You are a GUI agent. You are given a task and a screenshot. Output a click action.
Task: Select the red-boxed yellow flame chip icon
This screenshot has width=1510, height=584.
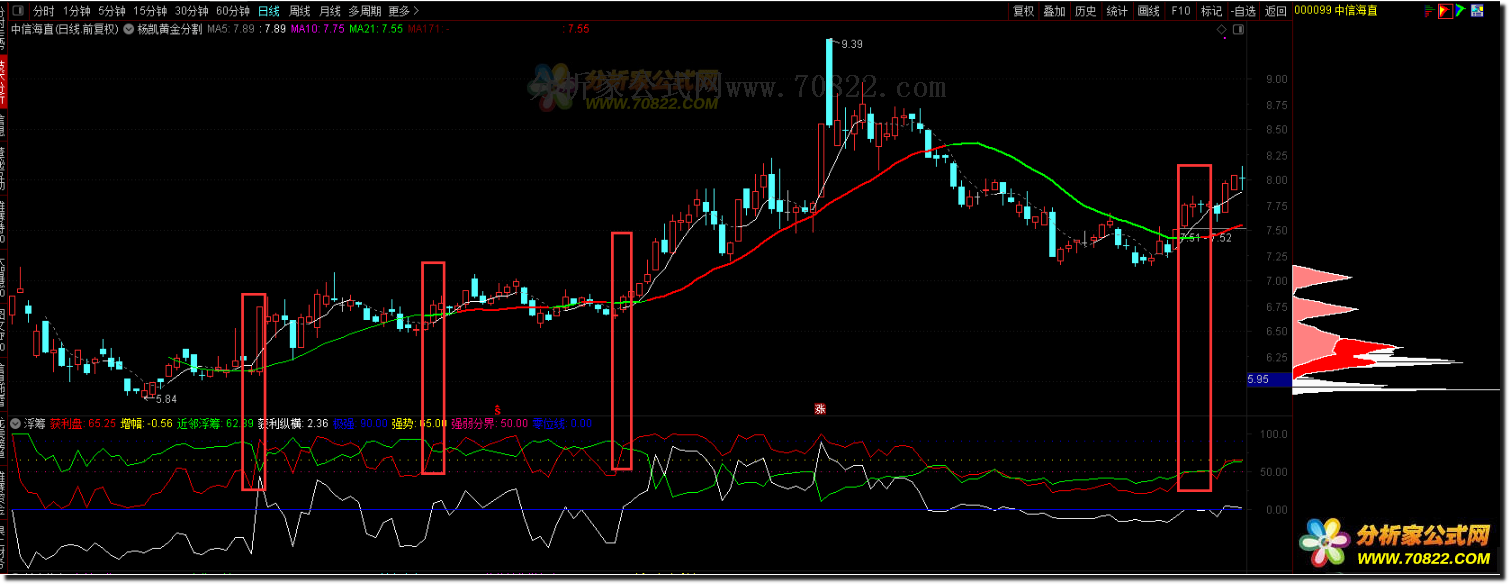coord(1444,11)
